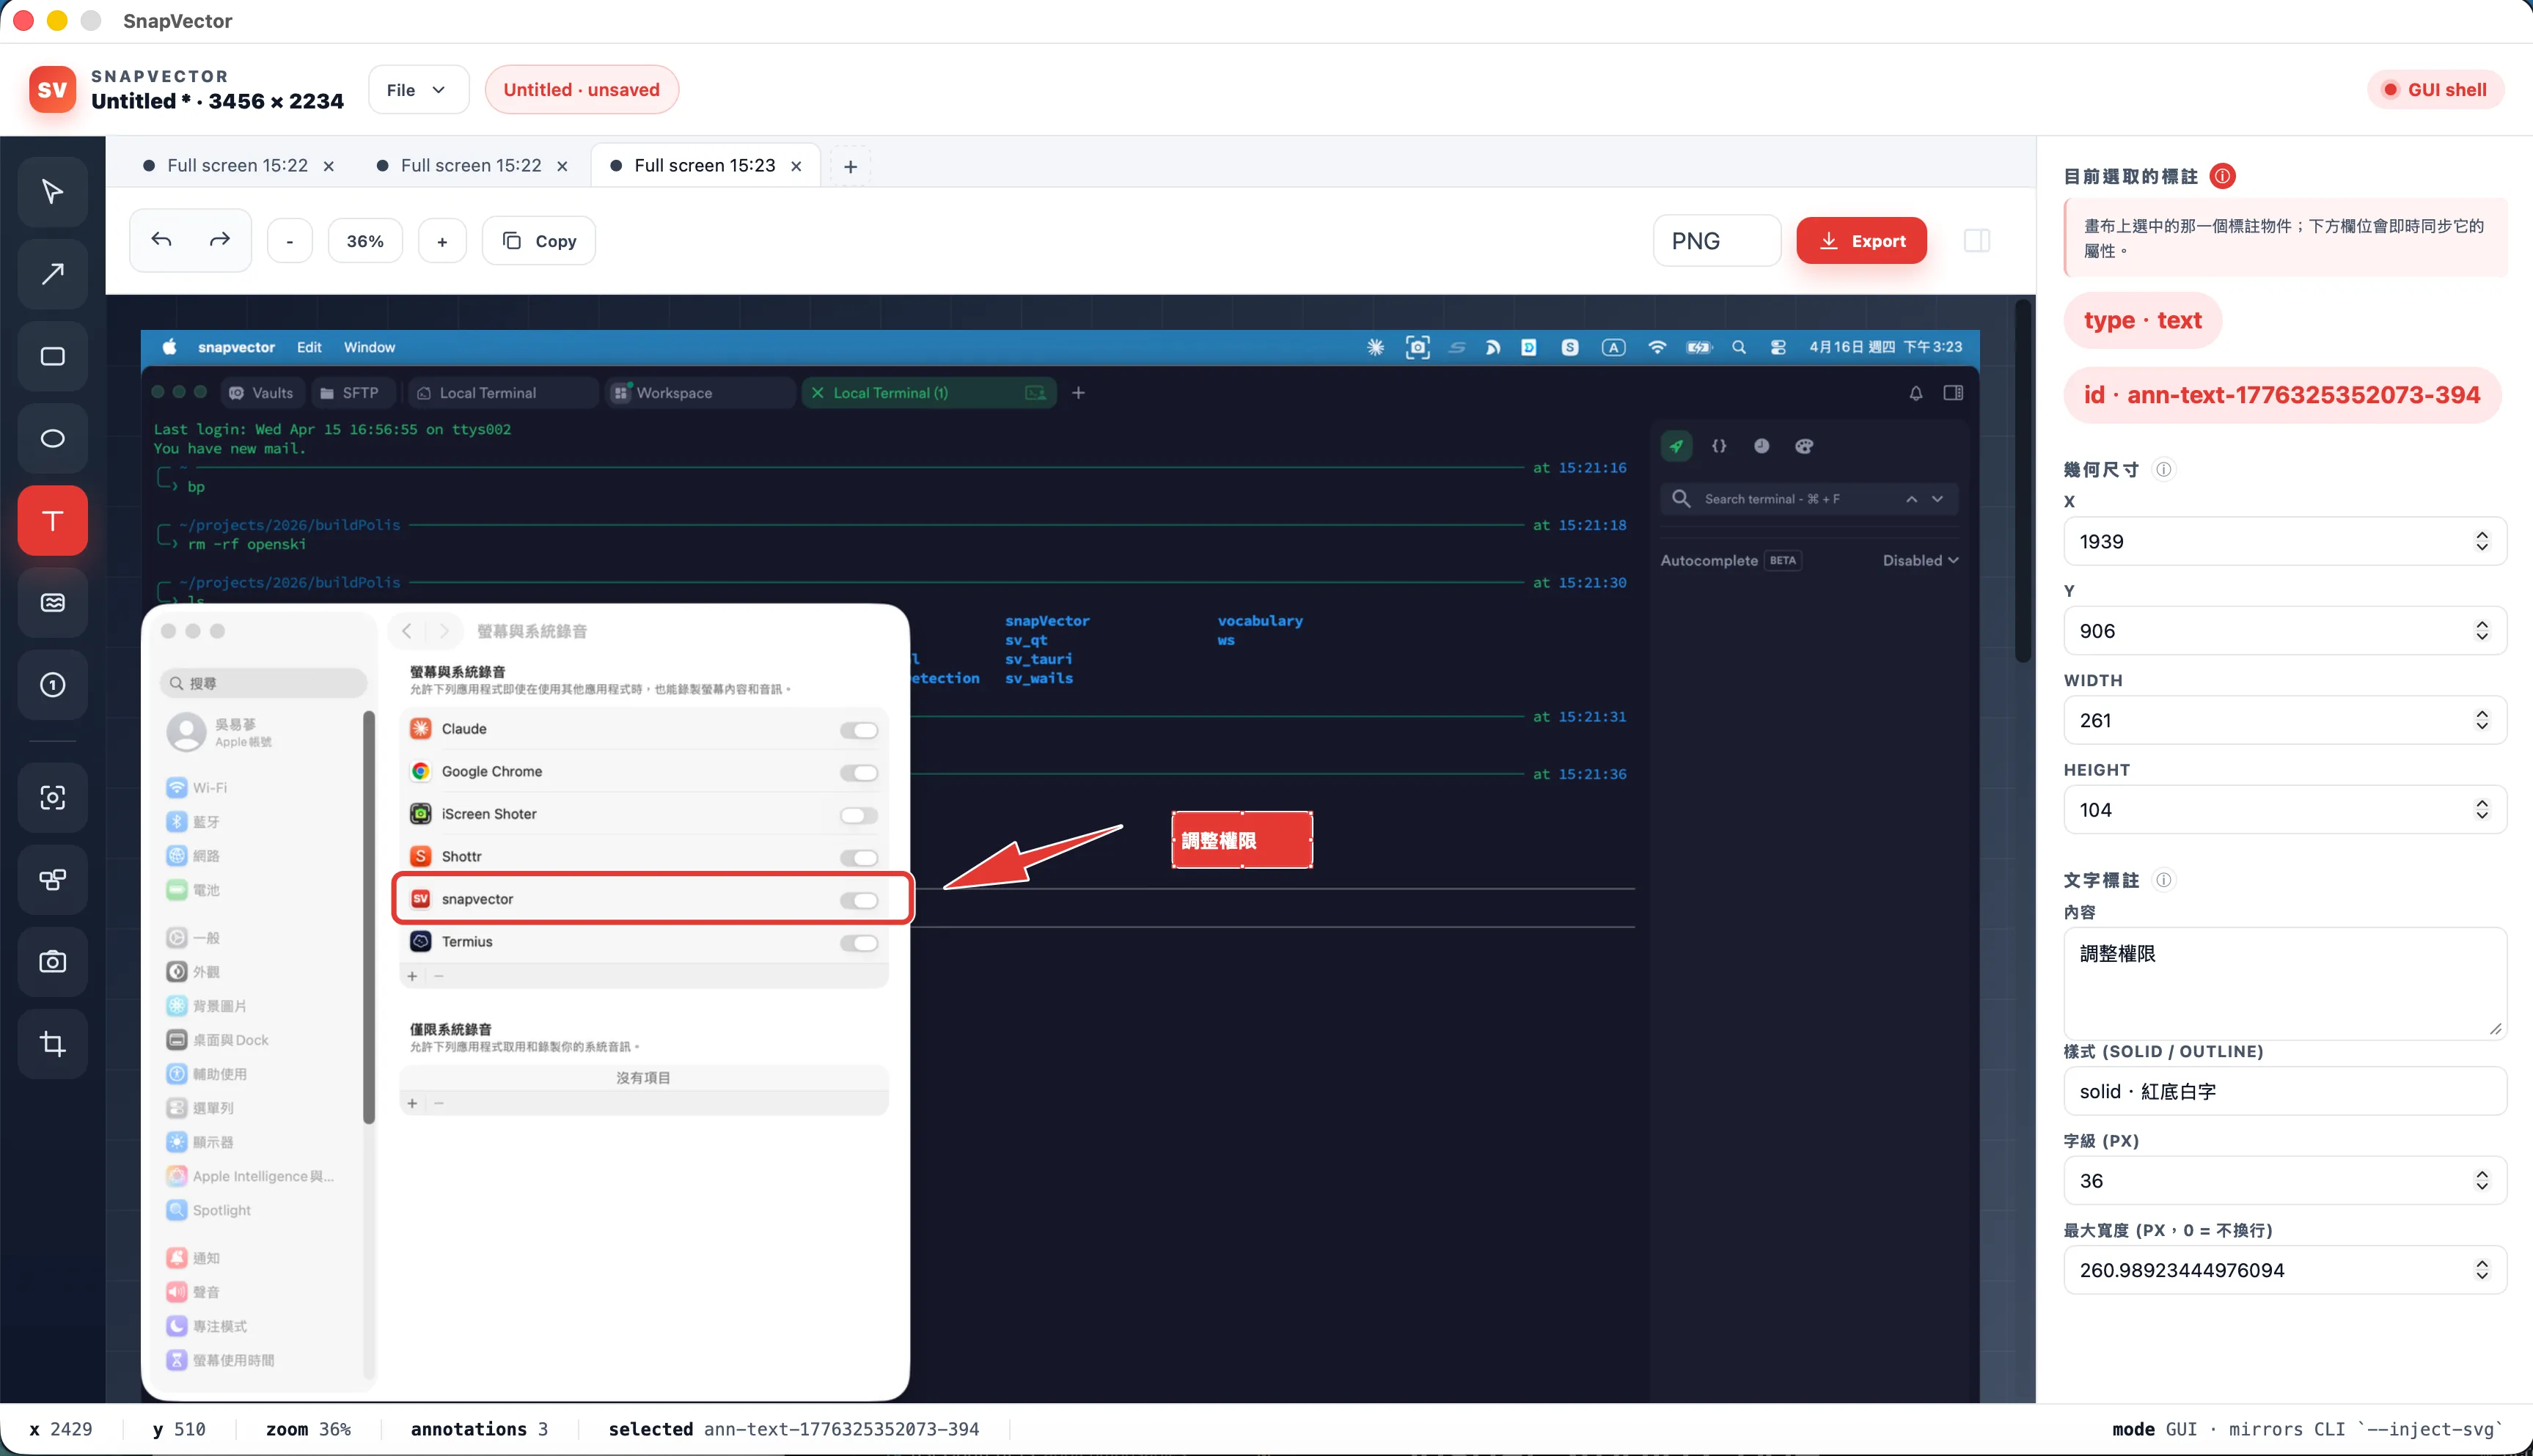This screenshot has height=1456, width=2533.
Task: Click the 最大寬度 max width stepper arrows
Action: coord(2481,1270)
